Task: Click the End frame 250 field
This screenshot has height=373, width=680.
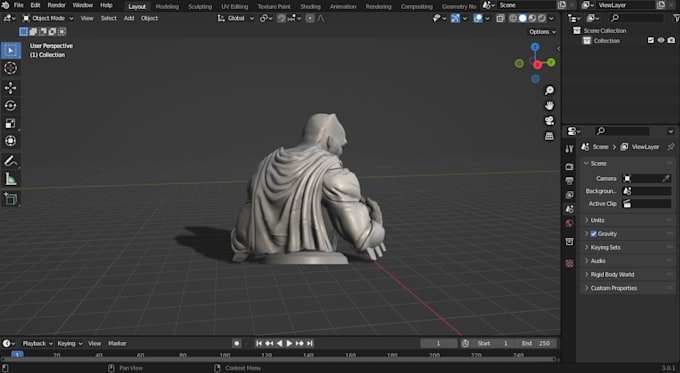Action: click(536, 343)
